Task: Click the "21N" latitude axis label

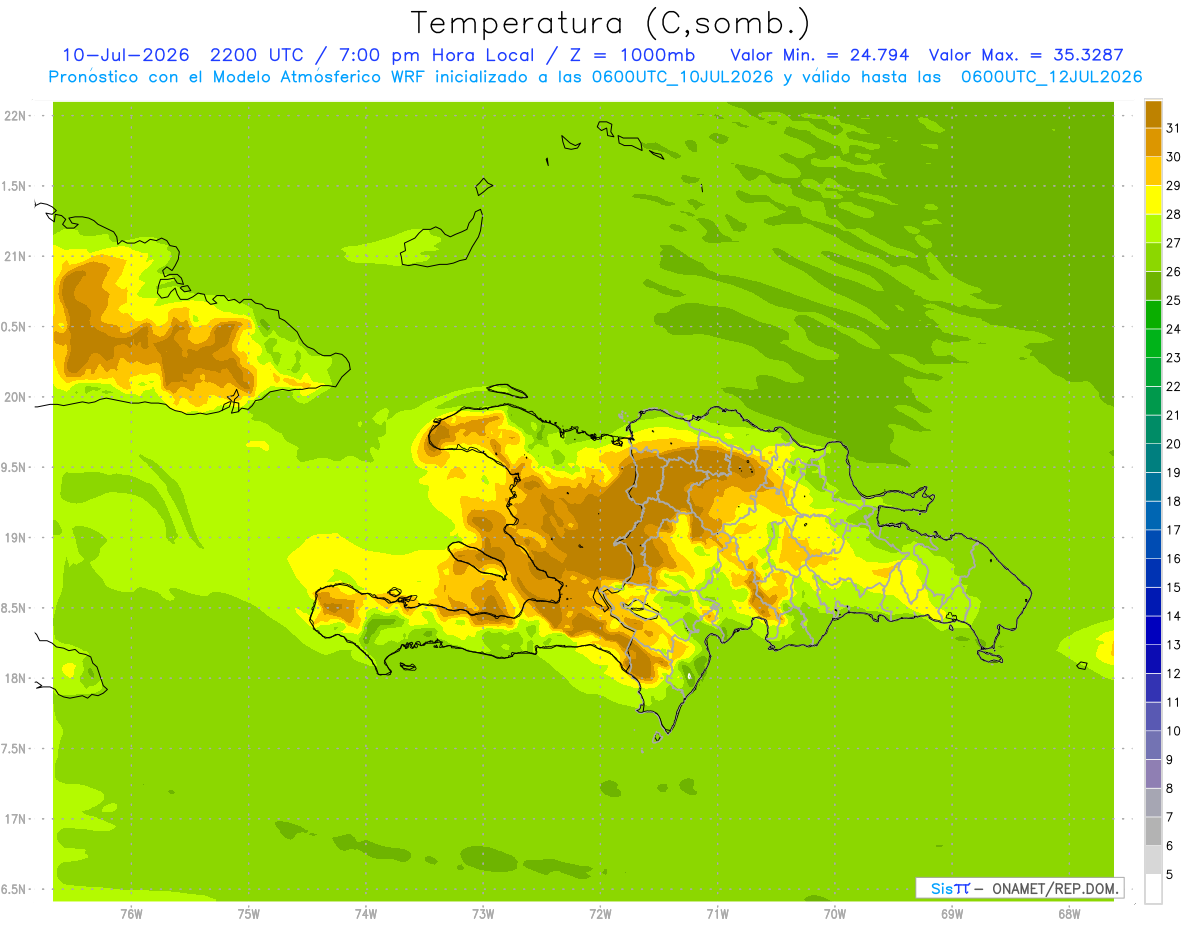Action: pyautogui.click(x=15, y=256)
